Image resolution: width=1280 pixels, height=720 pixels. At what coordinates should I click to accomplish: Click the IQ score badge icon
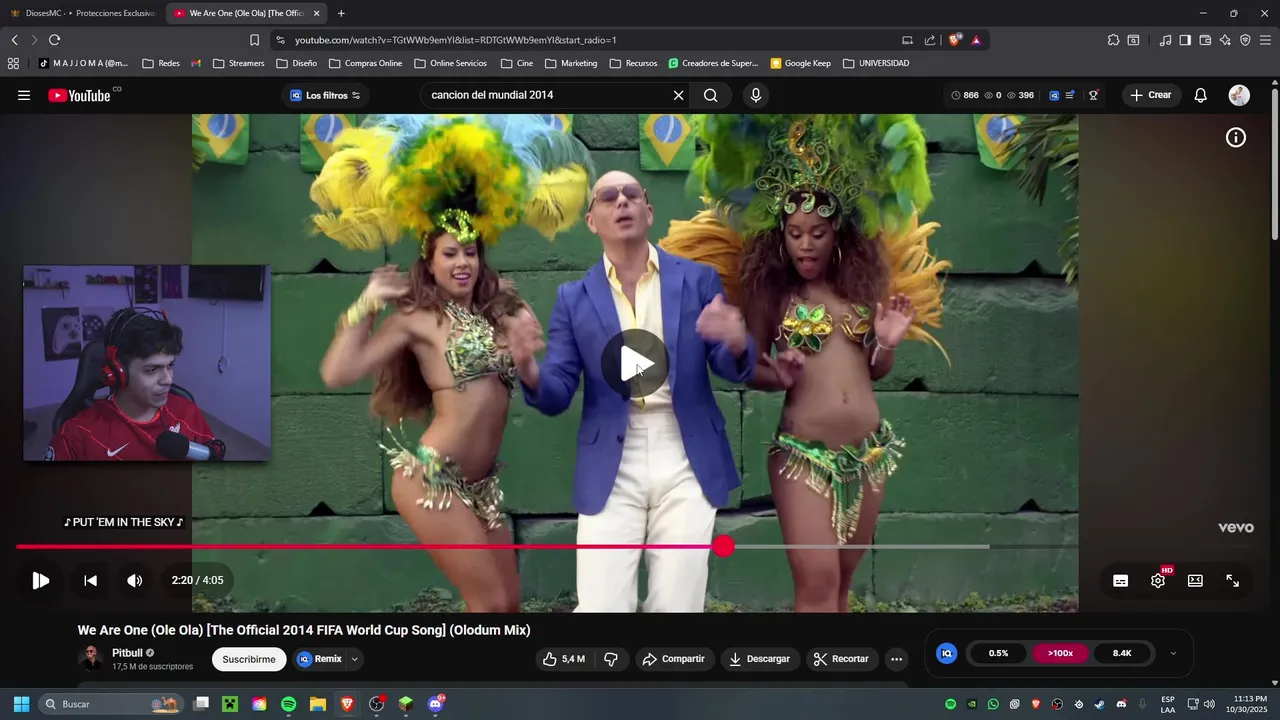click(946, 653)
